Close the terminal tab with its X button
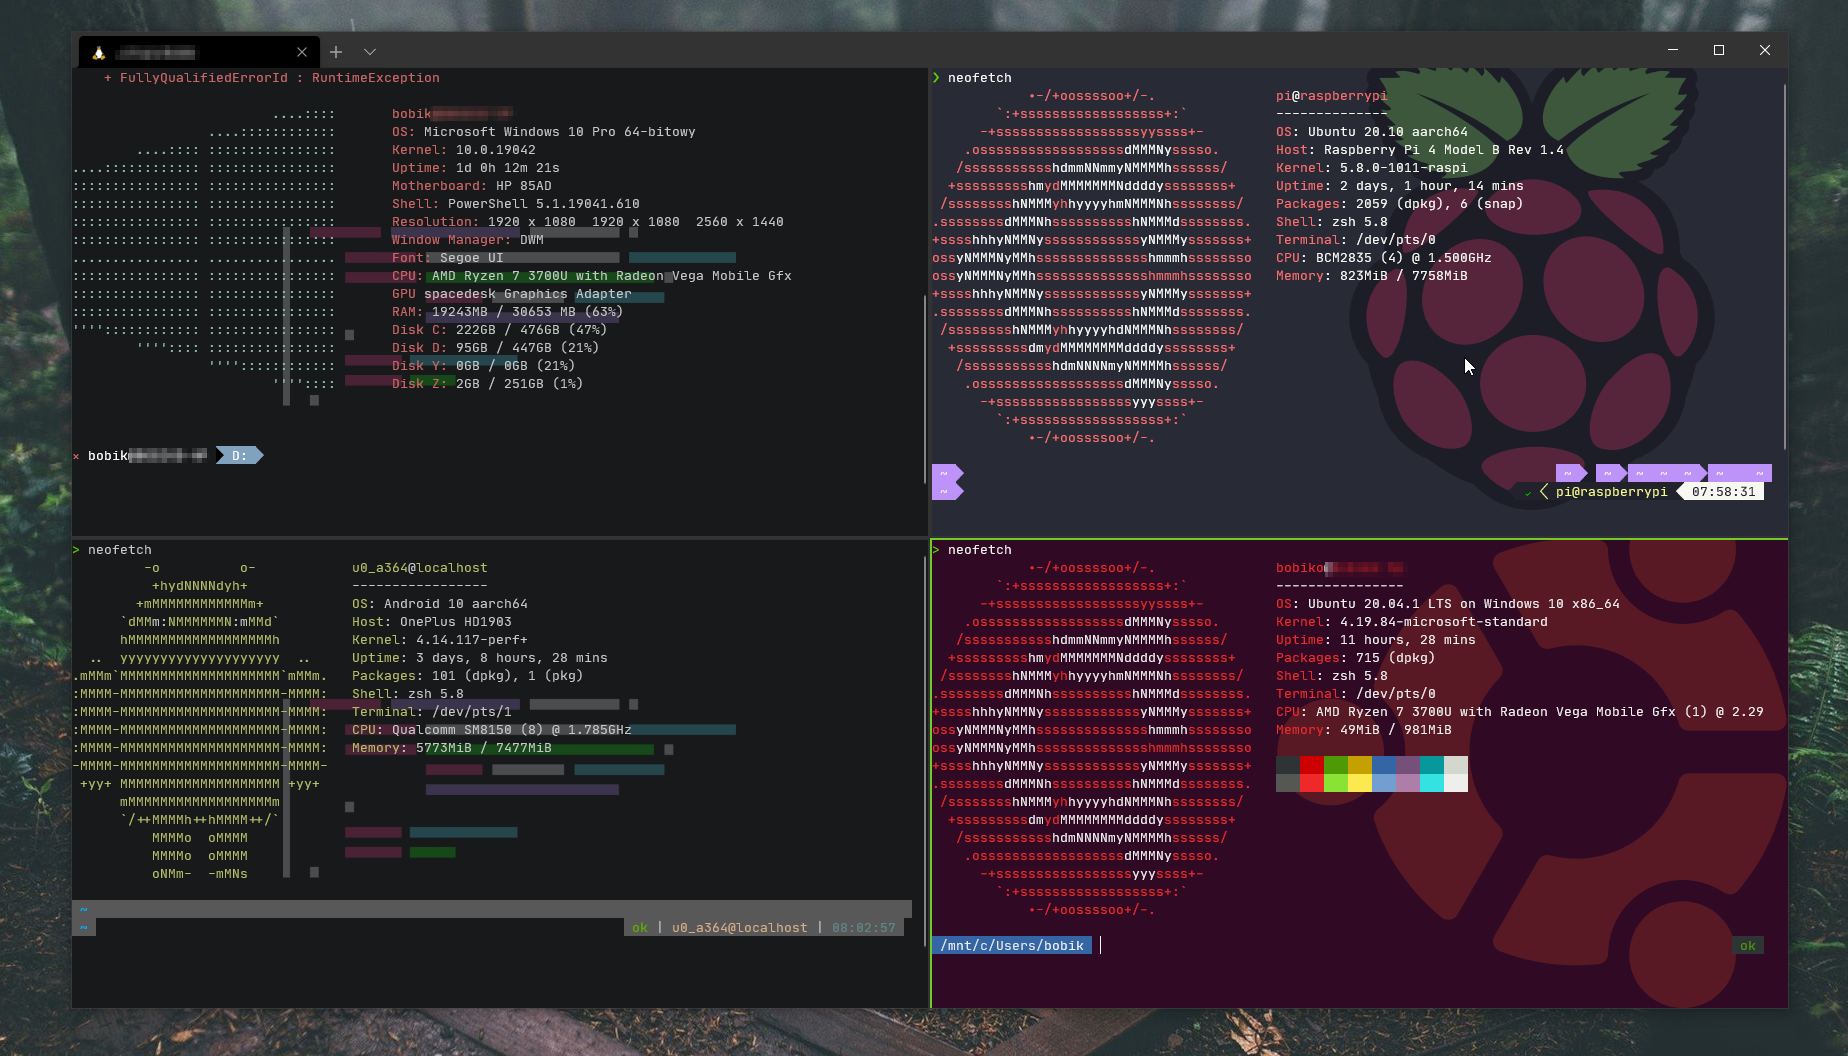This screenshot has width=1848, height=1056. click(x=302, y=52)
